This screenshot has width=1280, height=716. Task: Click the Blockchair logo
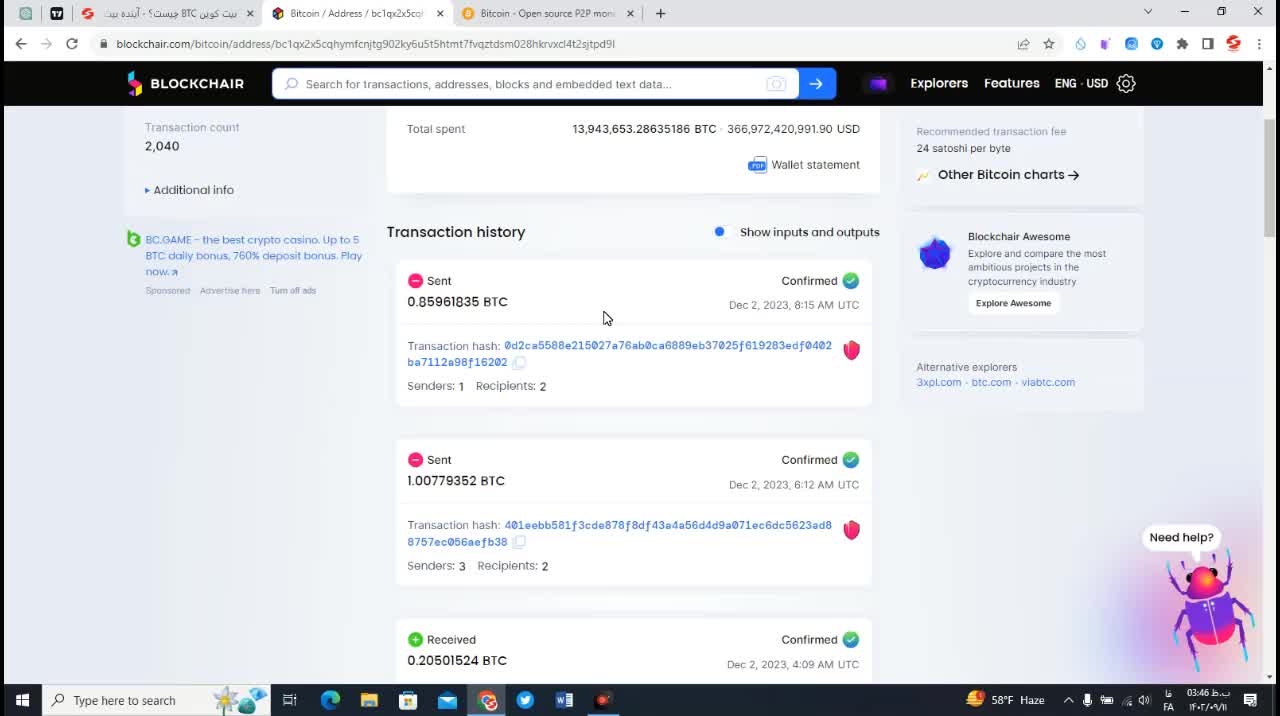pos(186,84)
